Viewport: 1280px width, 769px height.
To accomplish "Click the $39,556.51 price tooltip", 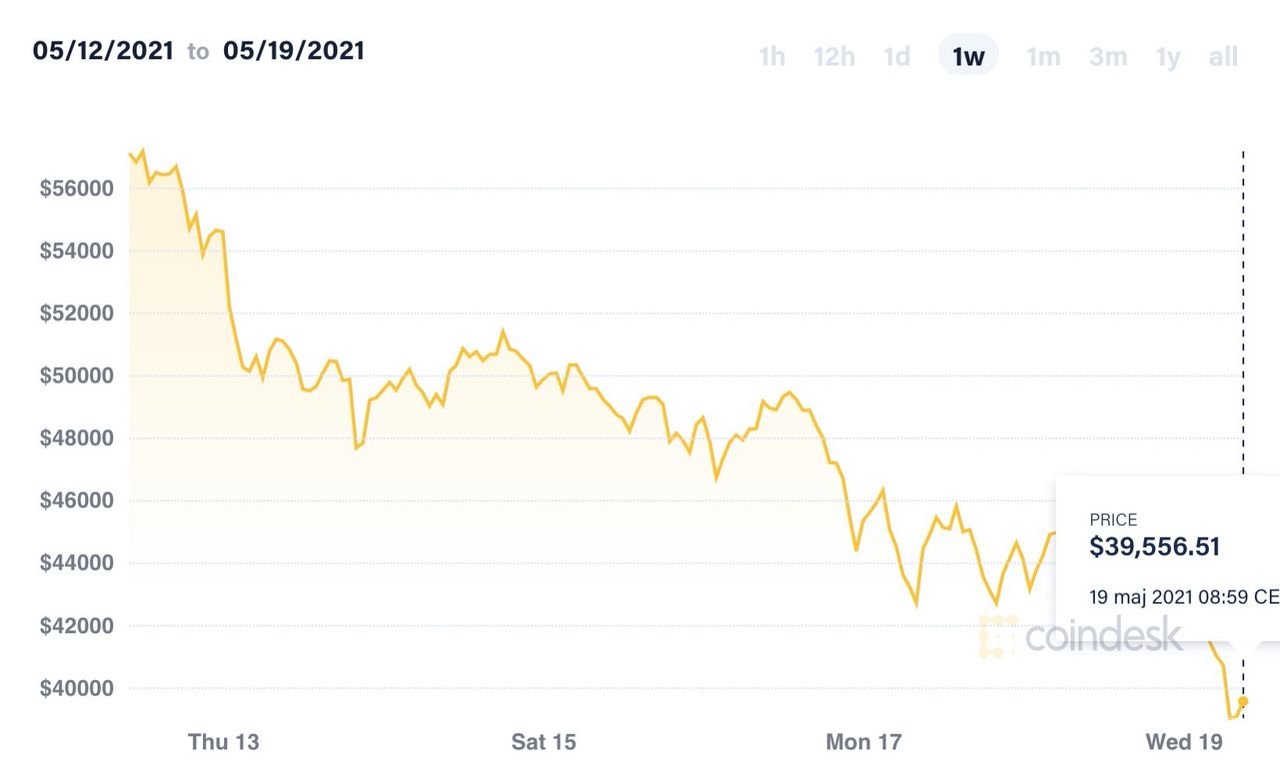I will click(1168, 558).
